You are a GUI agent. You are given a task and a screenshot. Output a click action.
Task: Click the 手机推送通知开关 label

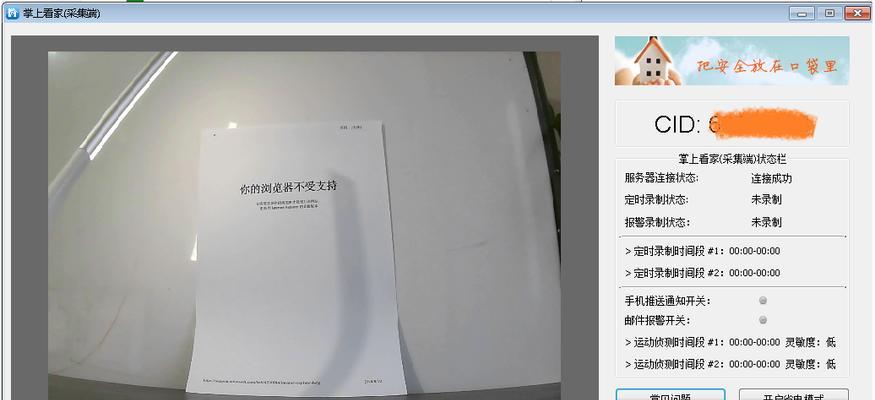pyautogui.click(x=667, y=301)
